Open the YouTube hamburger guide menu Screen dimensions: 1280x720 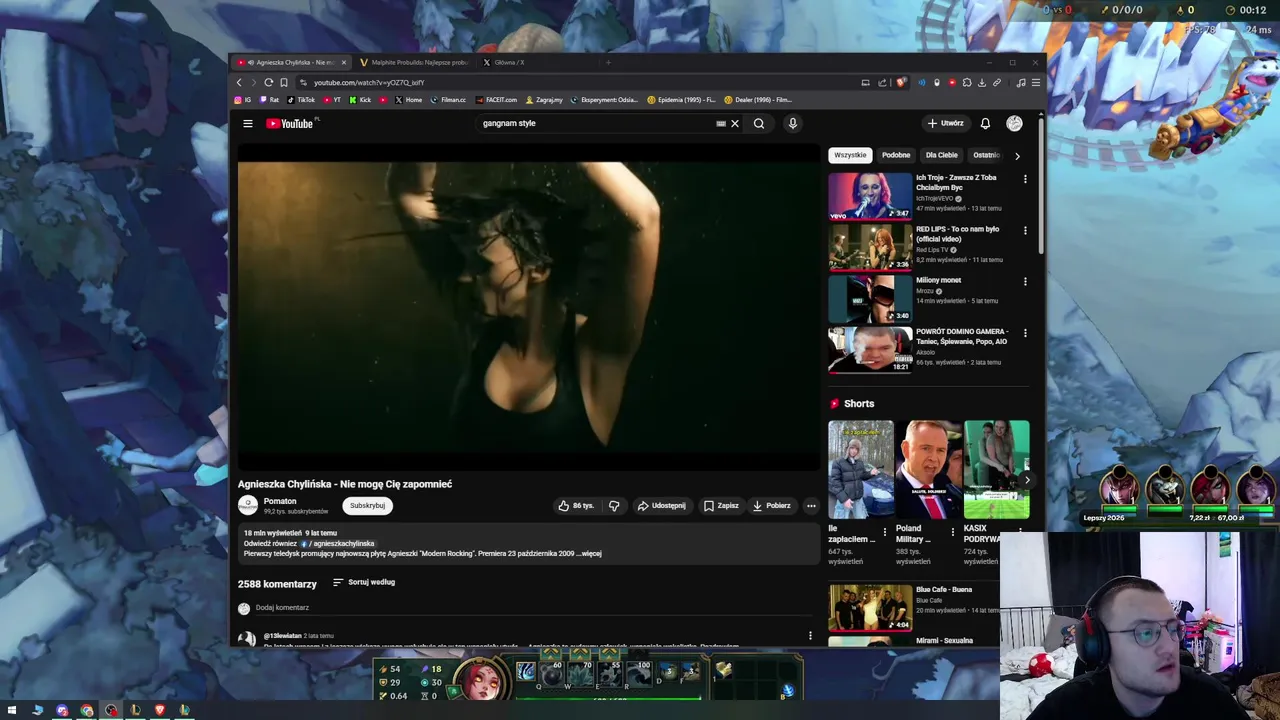[x=248, y=124]
